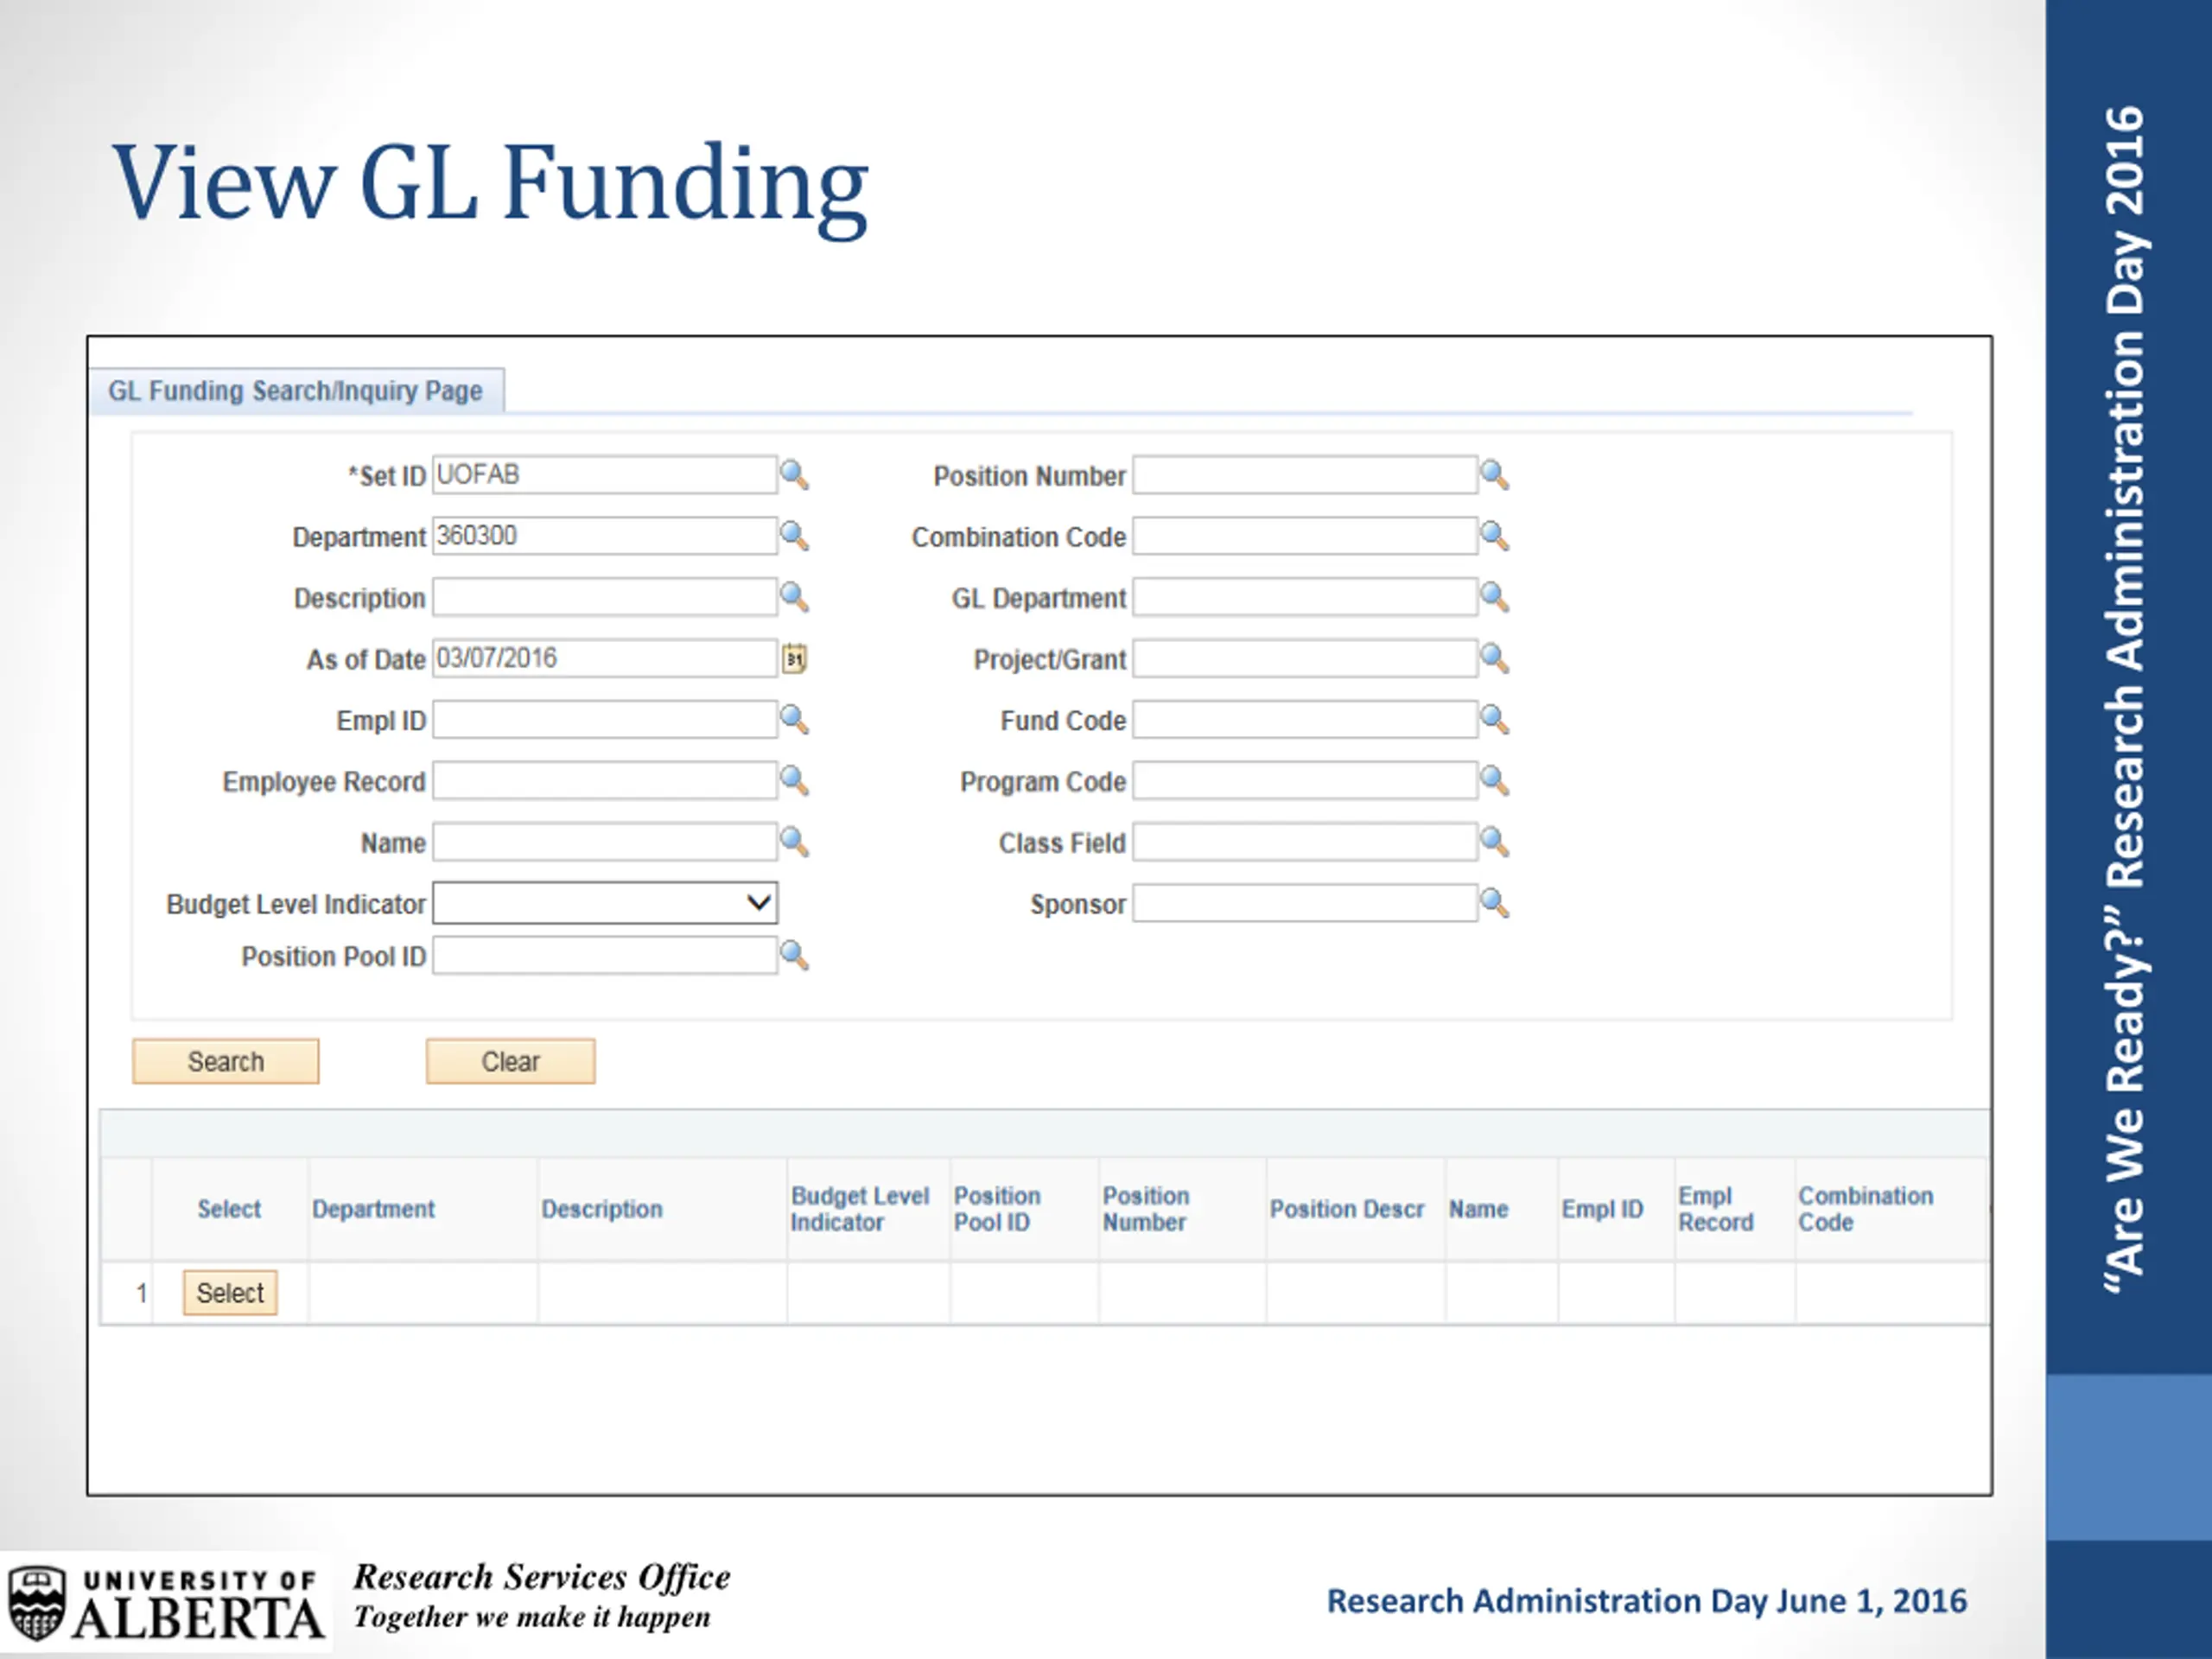Sort by Position Number column header
The image size is (2212, 1659).
coord(1146,1209)
